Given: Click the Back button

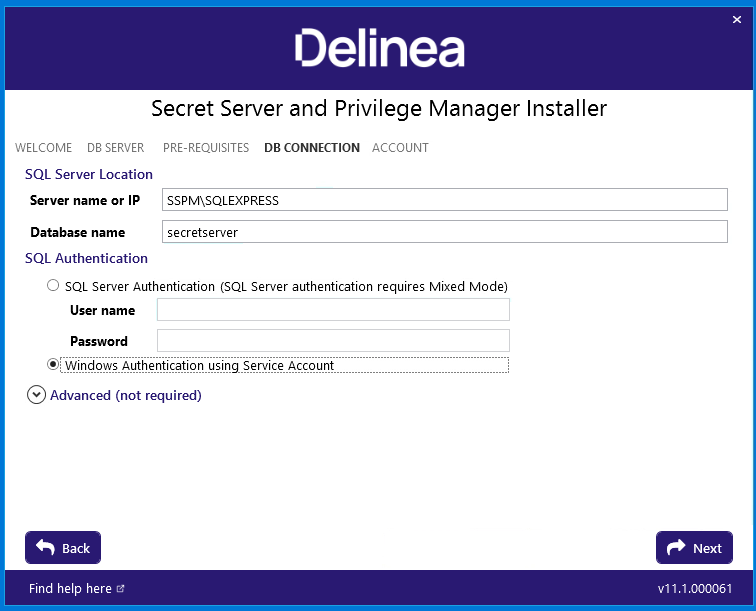Looking at the screenshot, I should pyautogui.click(x=63, y=547).
